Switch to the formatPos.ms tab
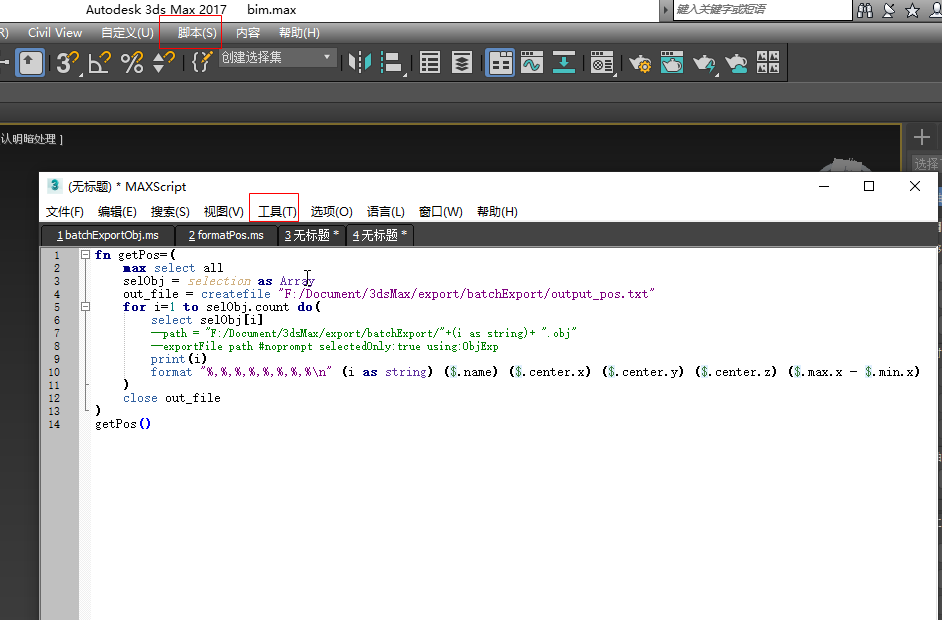The height and width of the screenshot is (620, 942). point(226,236)
